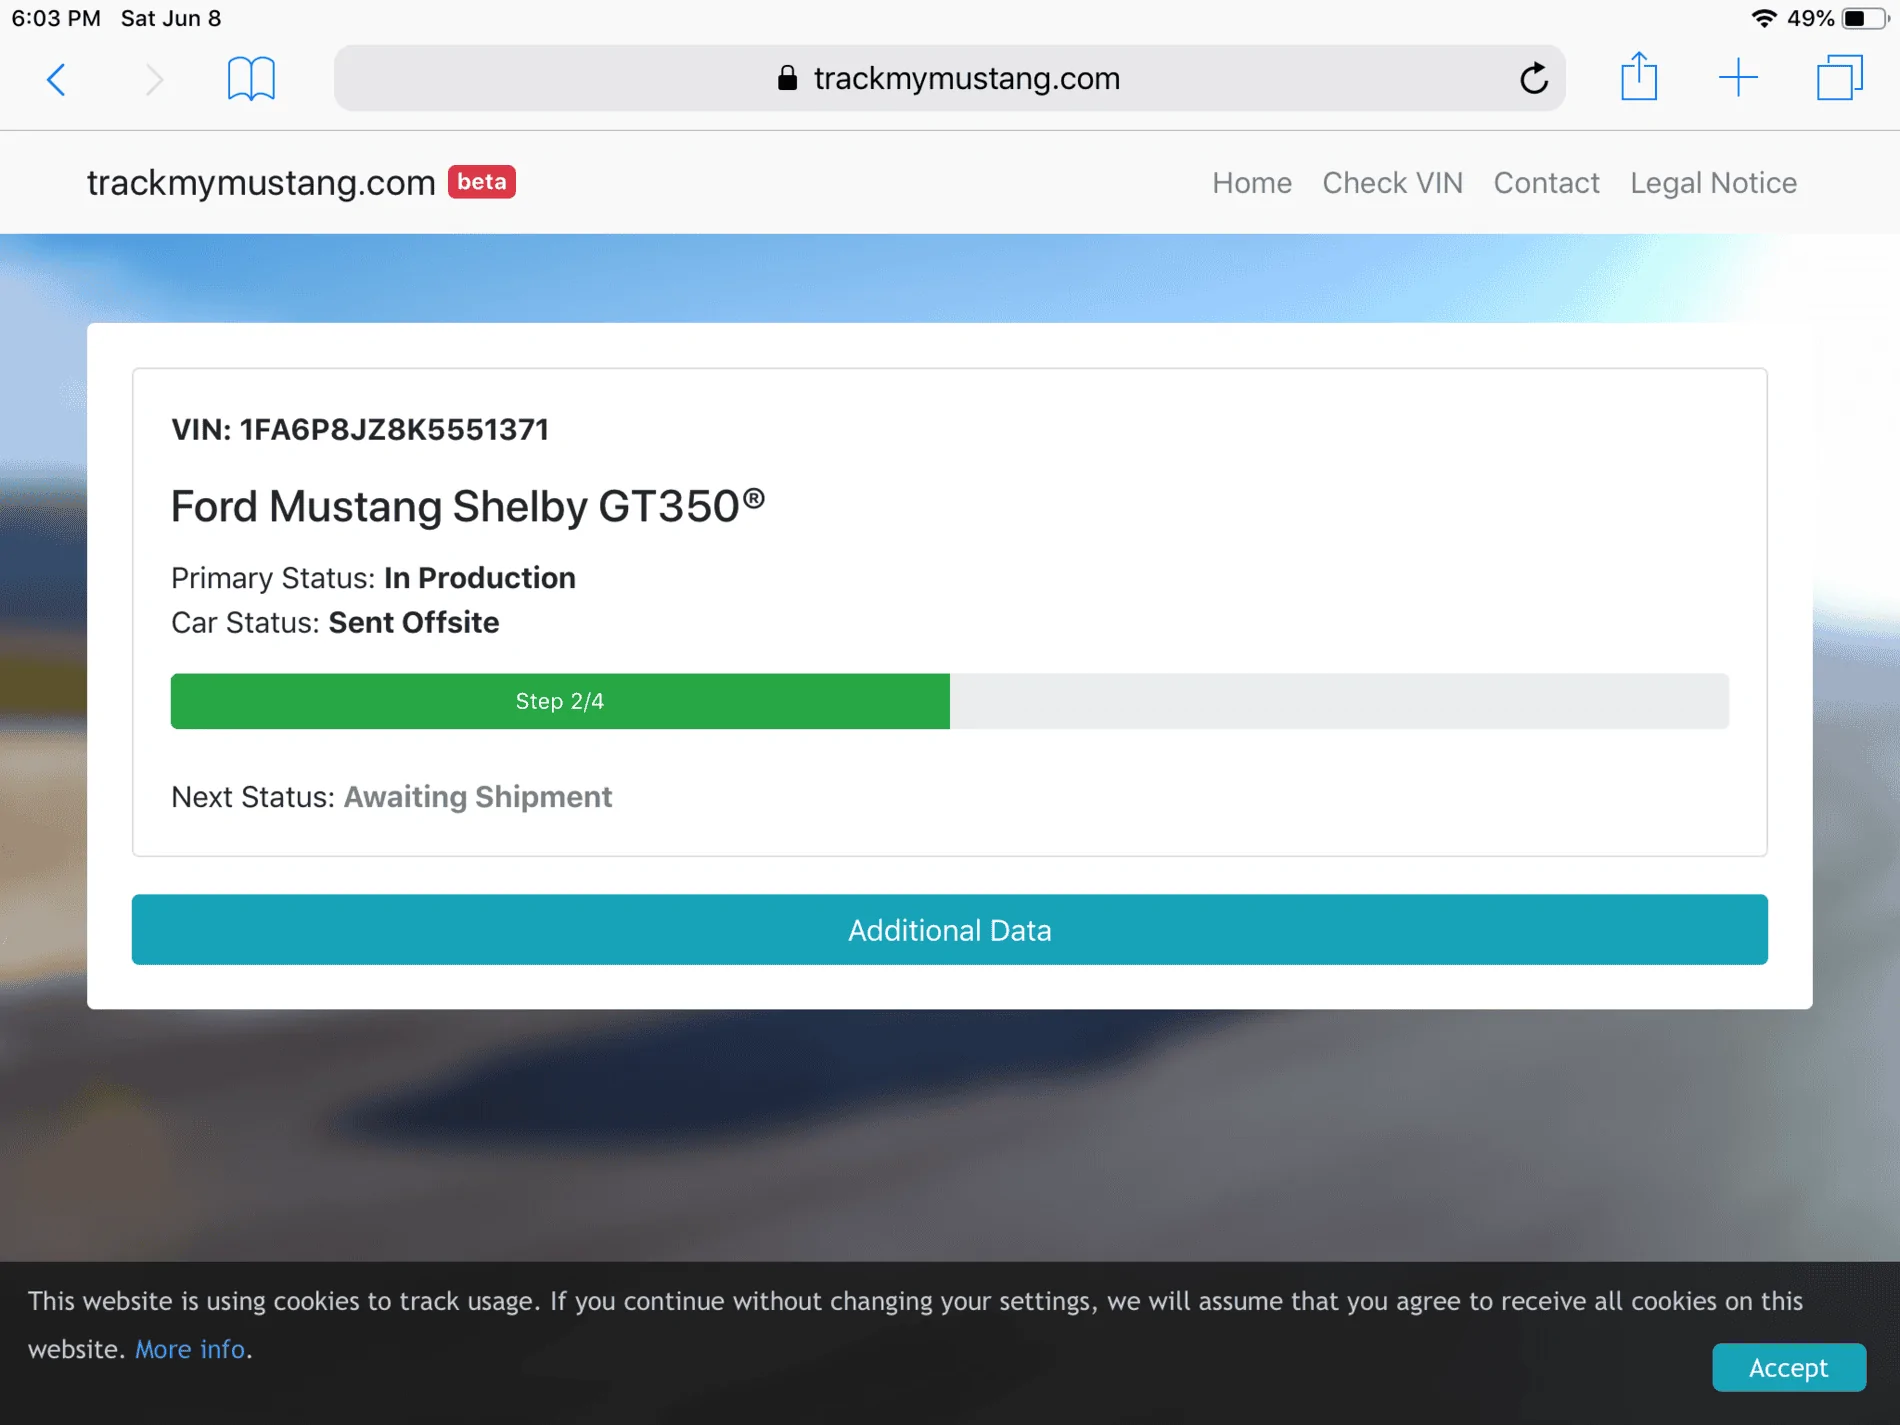Open the Safari share sheet icon
1900x1425 pixels.
pyautogui.click(x=1639, y=77)
